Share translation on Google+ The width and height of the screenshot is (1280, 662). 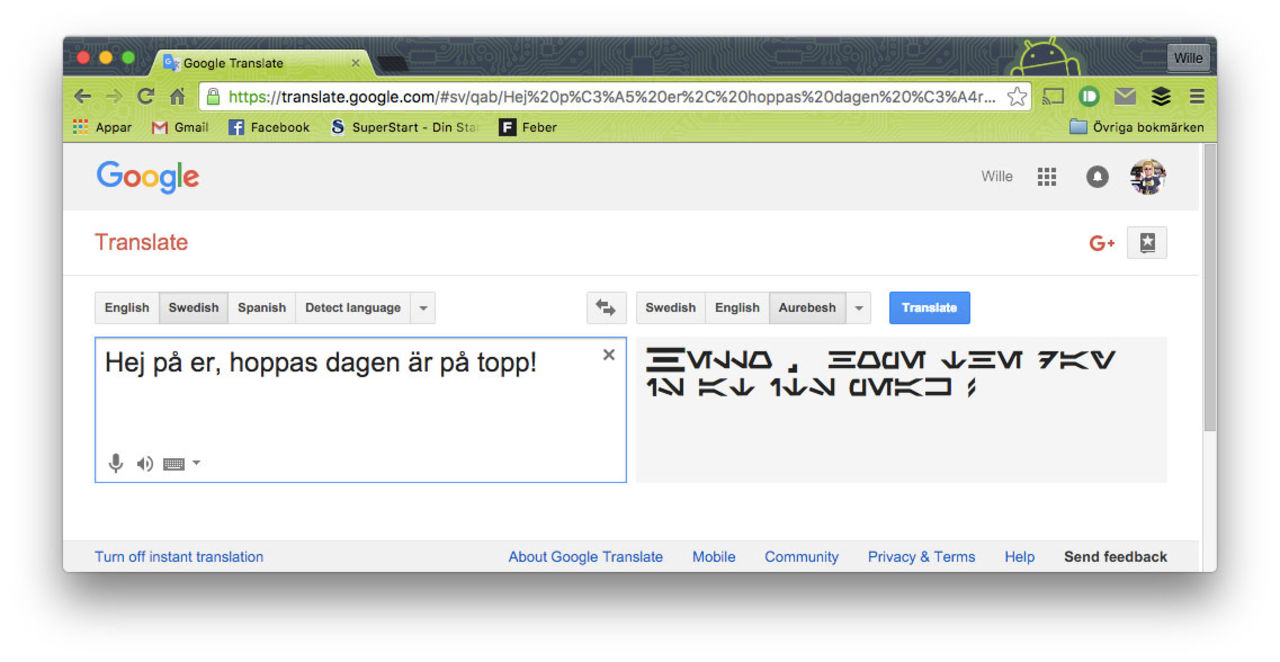tap(1100, 242)
